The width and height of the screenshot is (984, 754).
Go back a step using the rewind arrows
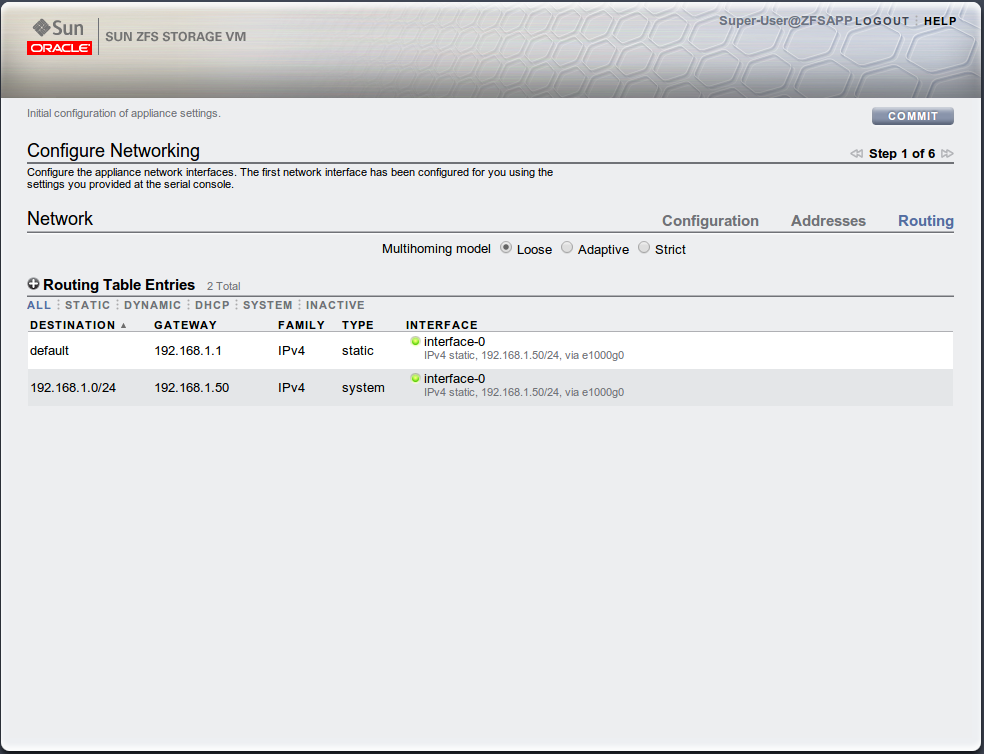pos(857,153)
